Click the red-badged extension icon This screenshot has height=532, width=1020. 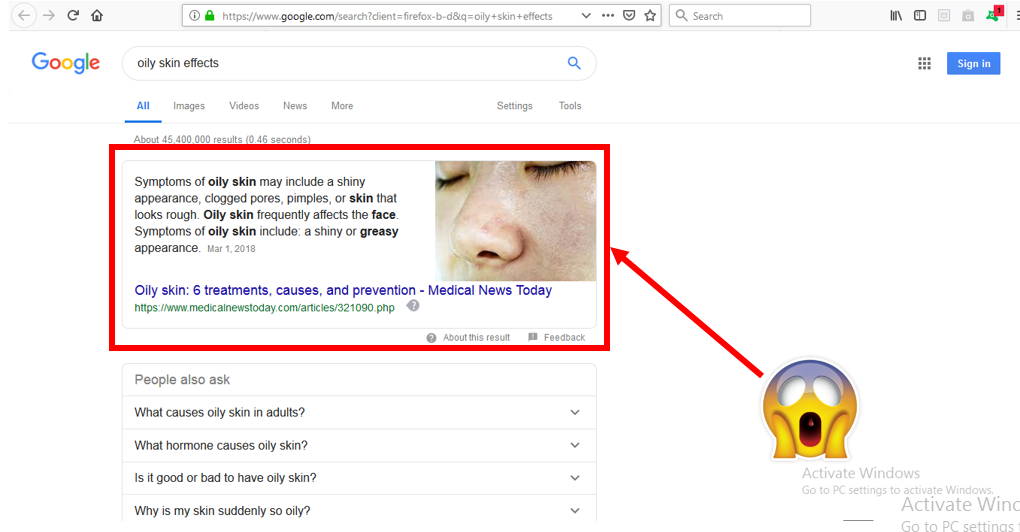click(x=994, y=14)
